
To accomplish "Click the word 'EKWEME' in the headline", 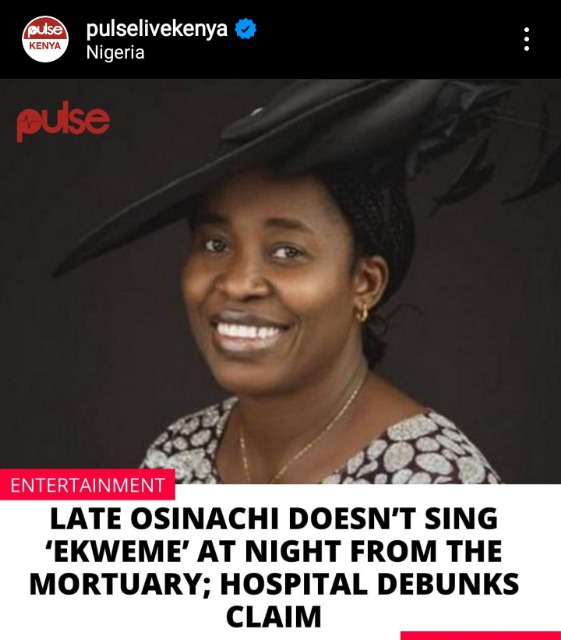I will 116,551.
